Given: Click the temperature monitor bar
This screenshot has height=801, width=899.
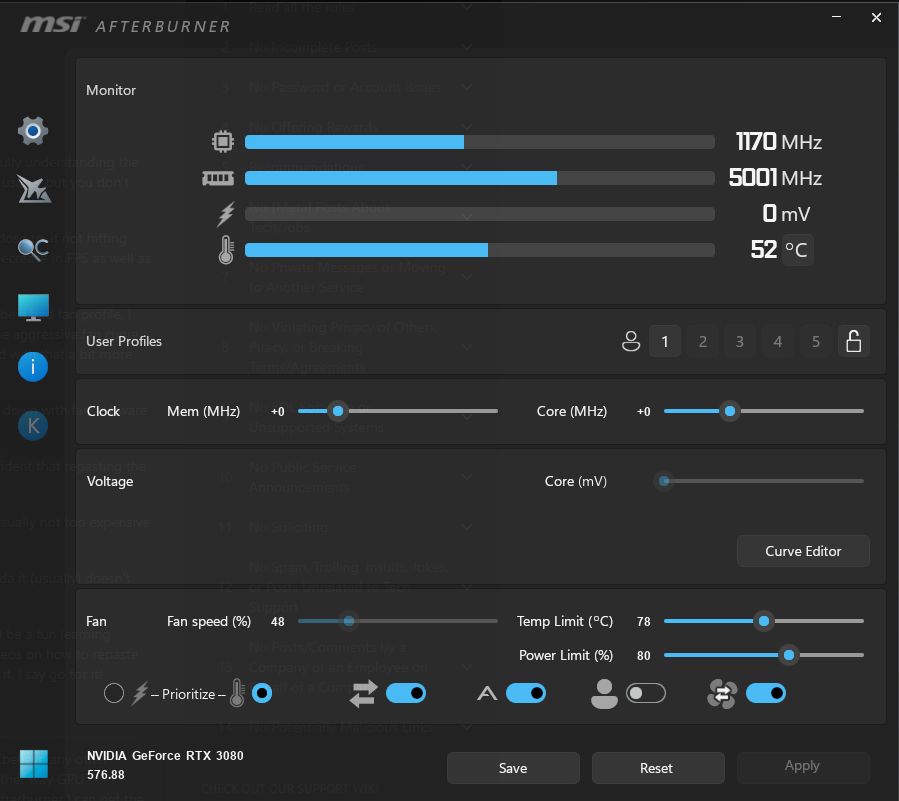Looking at the screenshot, I should pos(480,250).
